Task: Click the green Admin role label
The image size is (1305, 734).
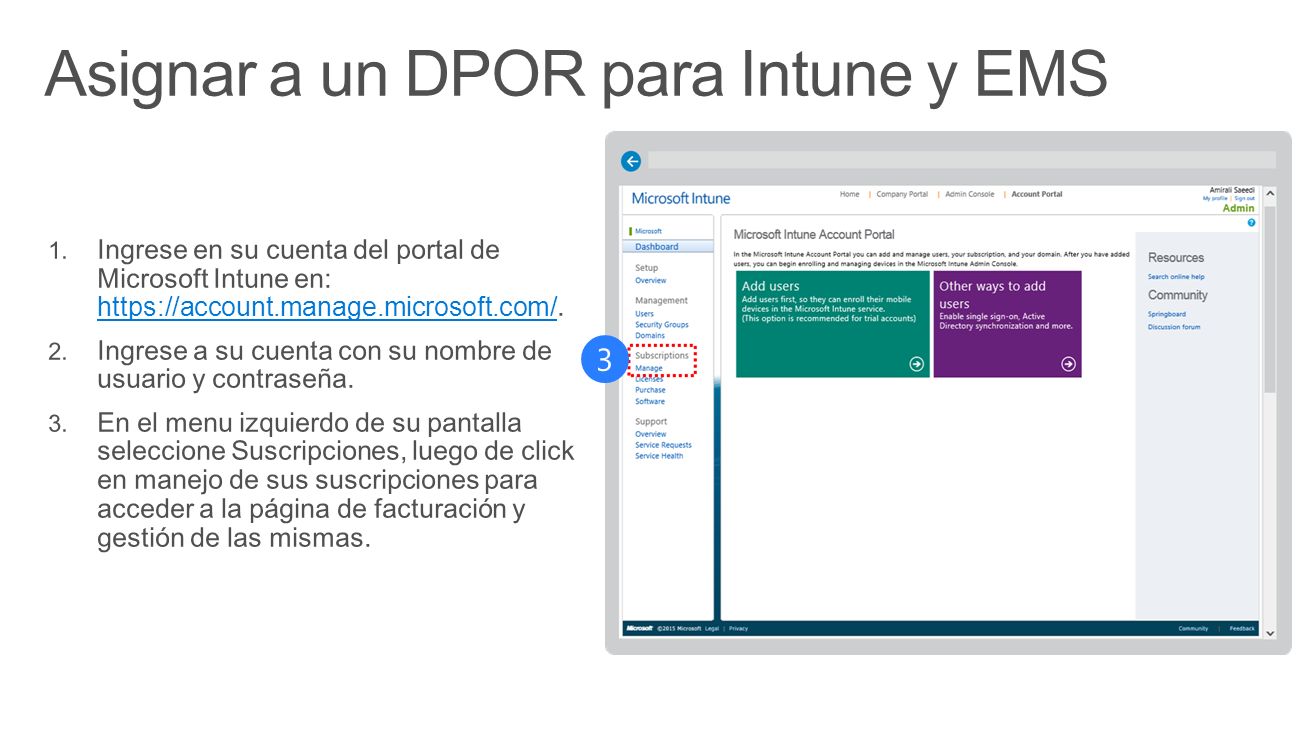Action: pos(1239,208)
